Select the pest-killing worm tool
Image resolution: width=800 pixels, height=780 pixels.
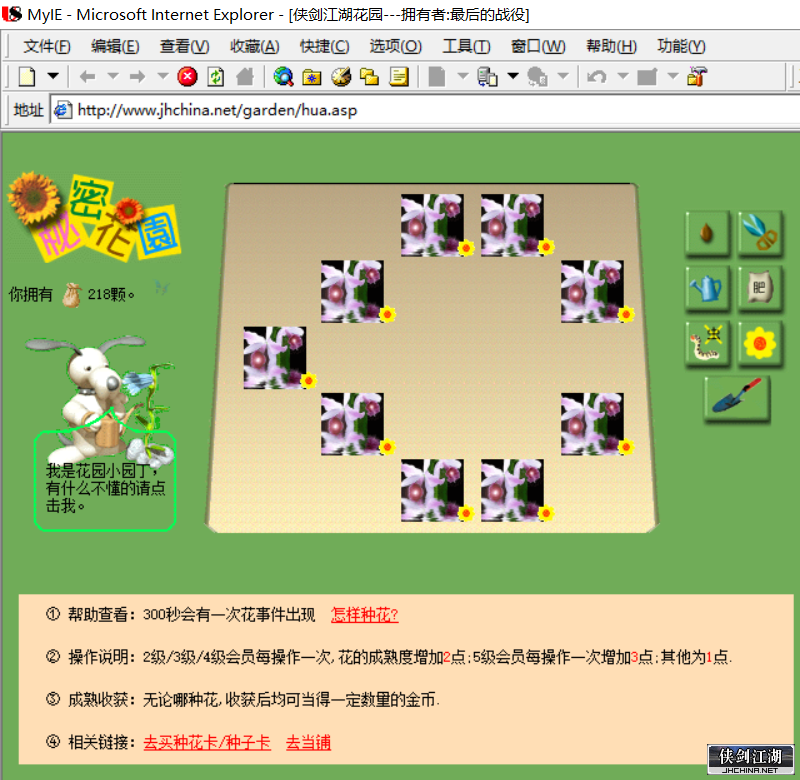707,343
